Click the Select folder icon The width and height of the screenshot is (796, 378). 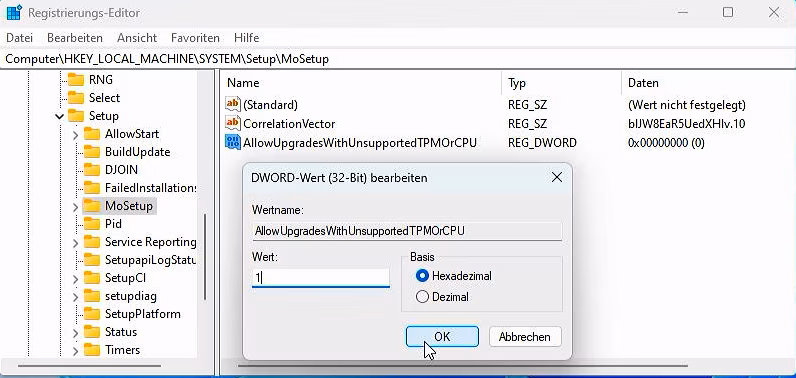[x=76, y=97]
